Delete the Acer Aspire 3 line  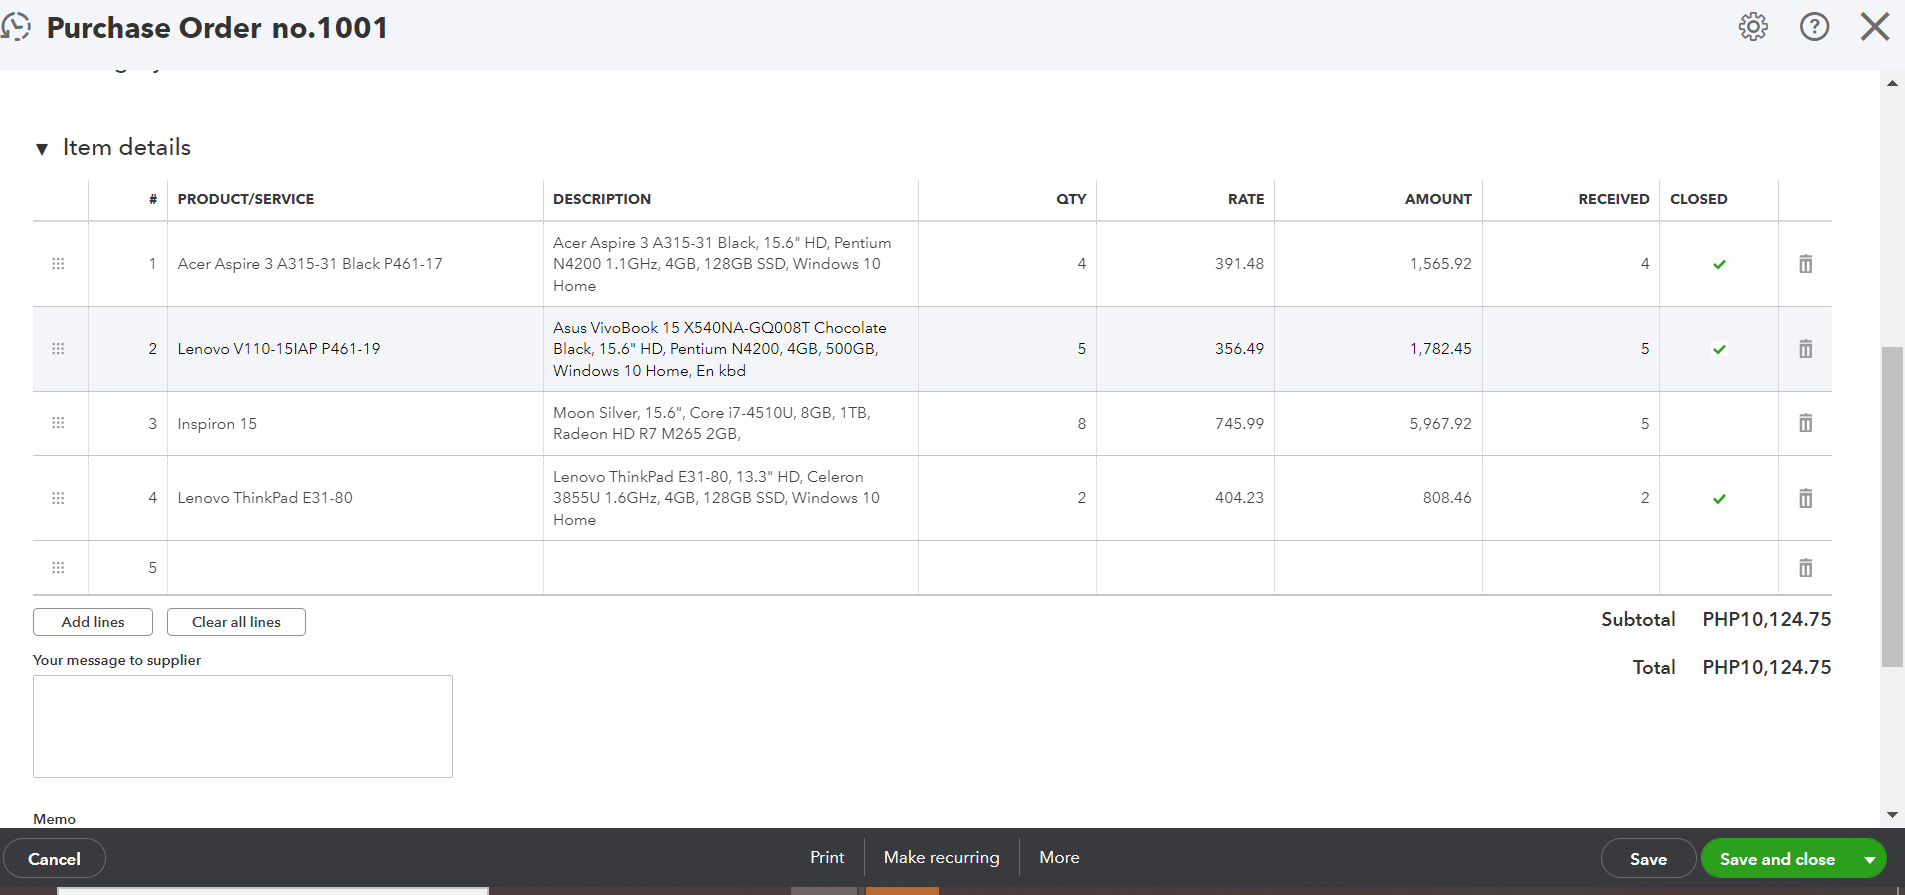click(1805, 264)
